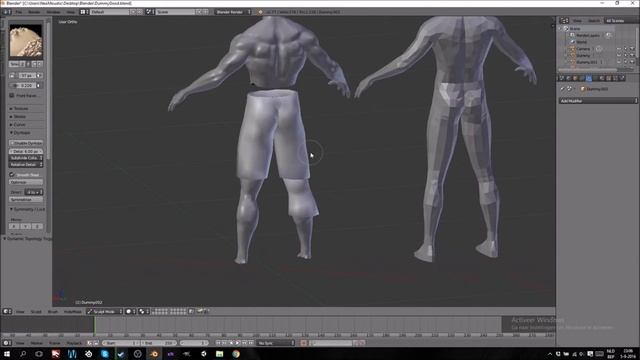Toggle Dummy.002 renderability camera icon

[632, 62]
